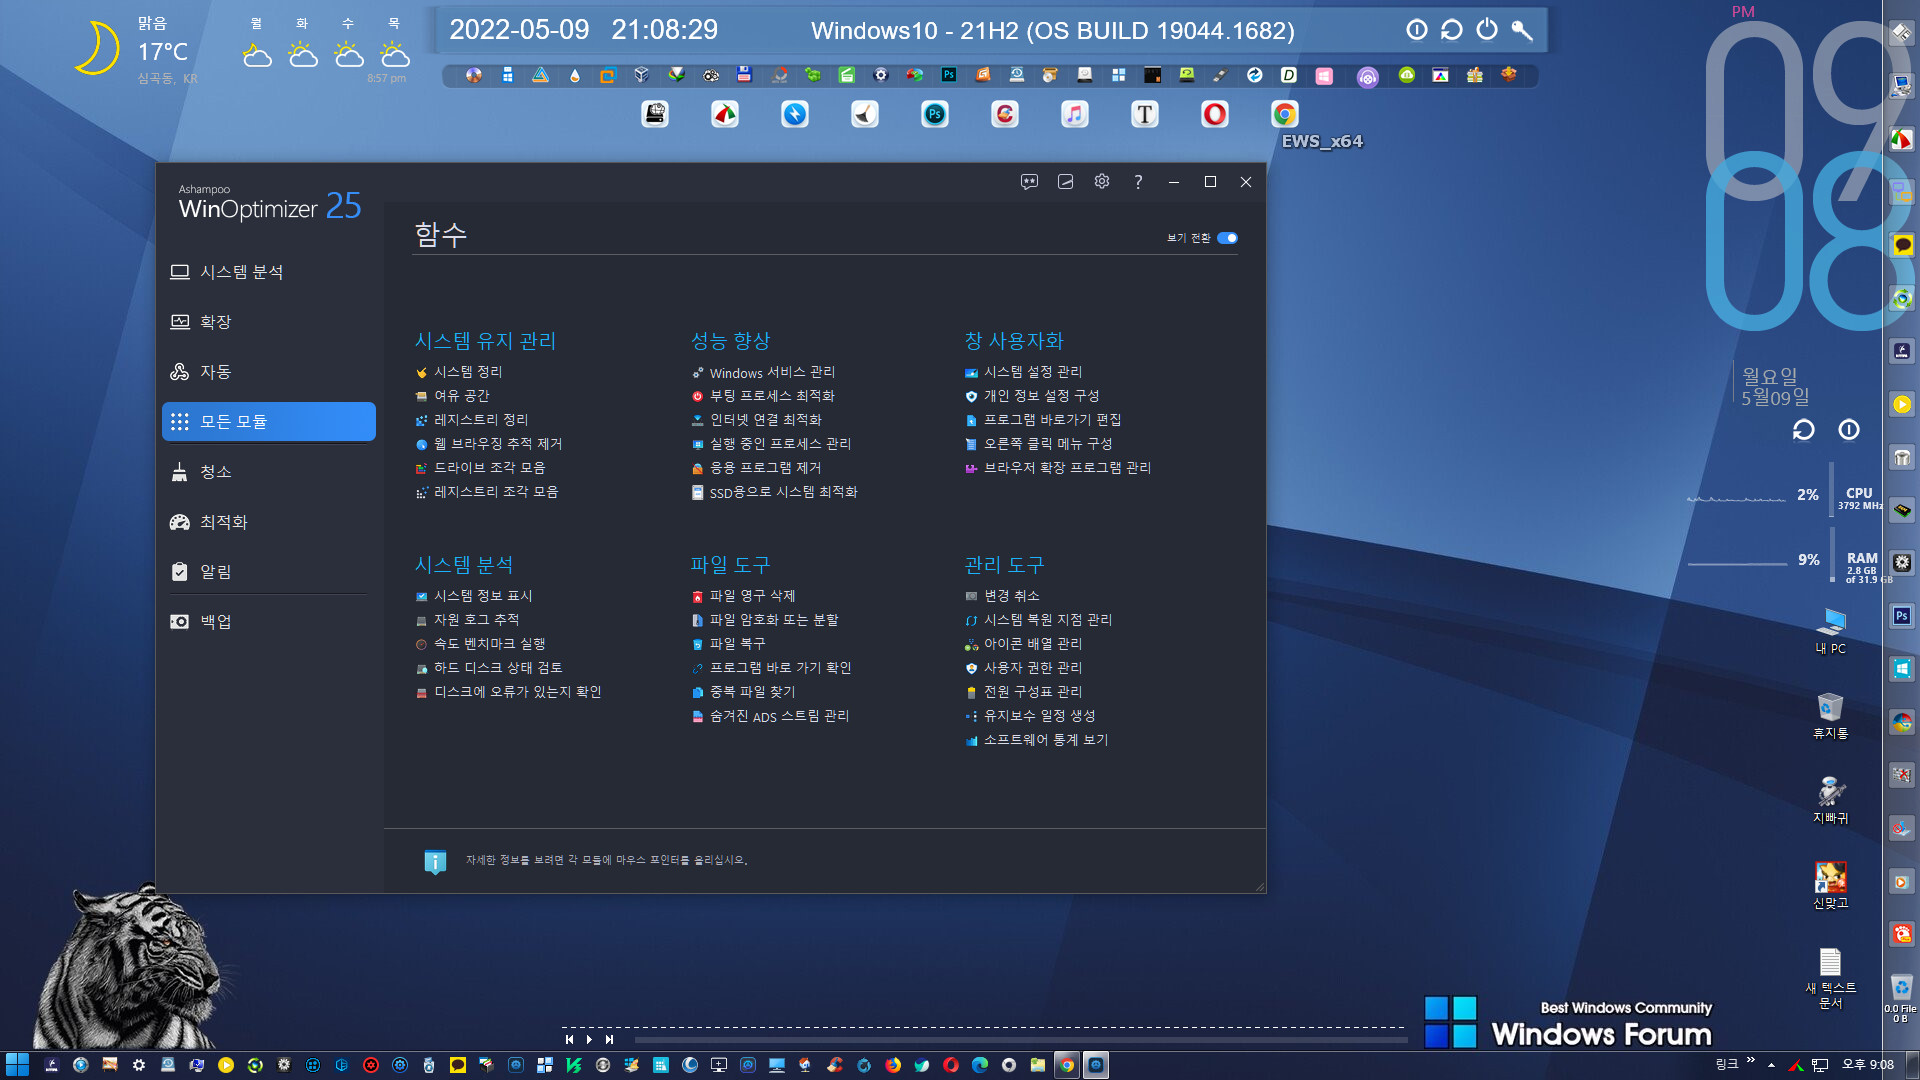Image resolution: width=1920 pixels, height=1080 pixels.
Task: Click the wrench icon in top bar
Action: (1522, 30)
